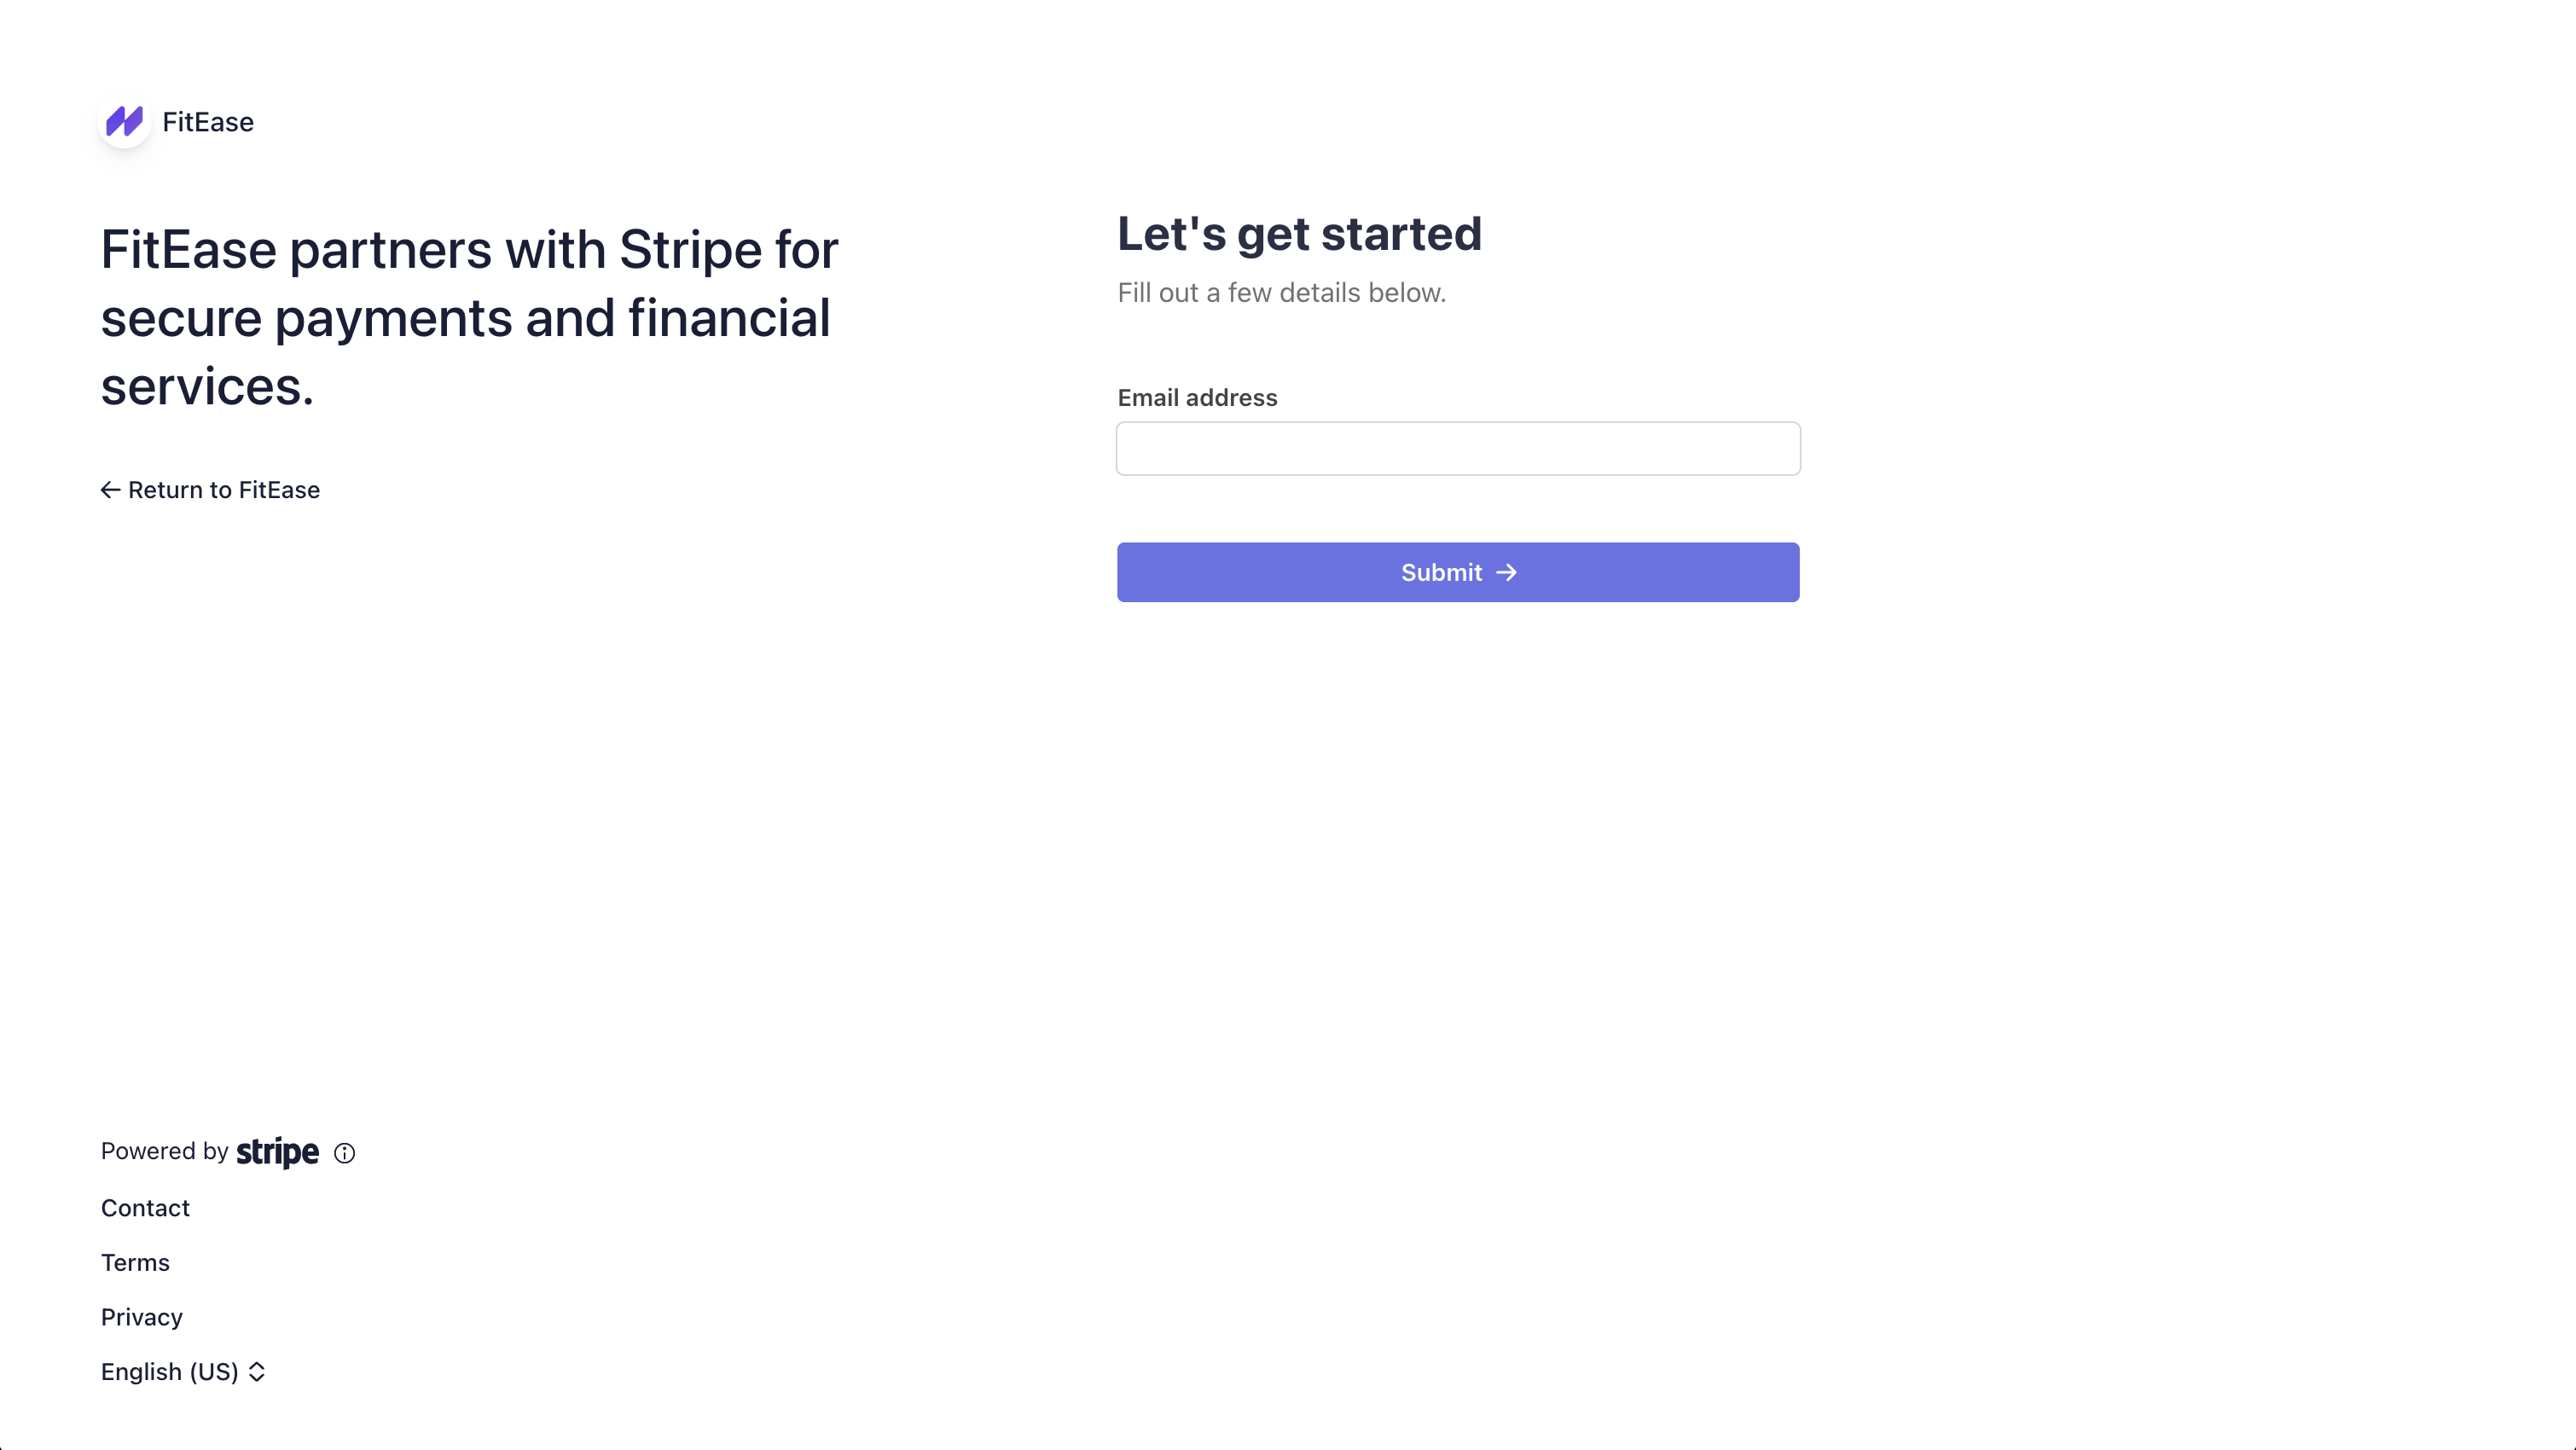This screenshot has width=2576, height=1450.
Task: Click the Email address label
Action: (x=1196, y=397)
